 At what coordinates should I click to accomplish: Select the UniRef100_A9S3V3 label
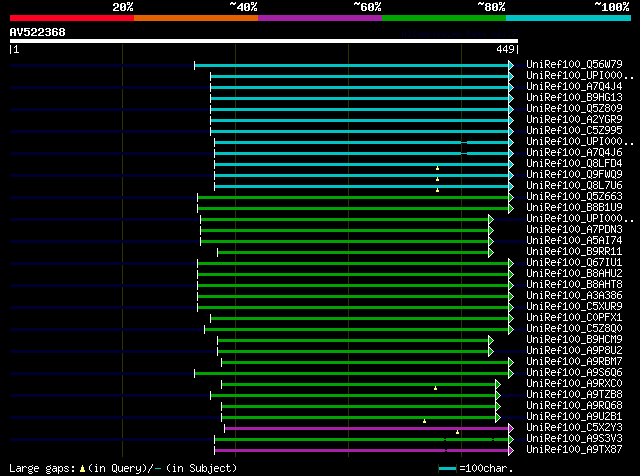574,439
